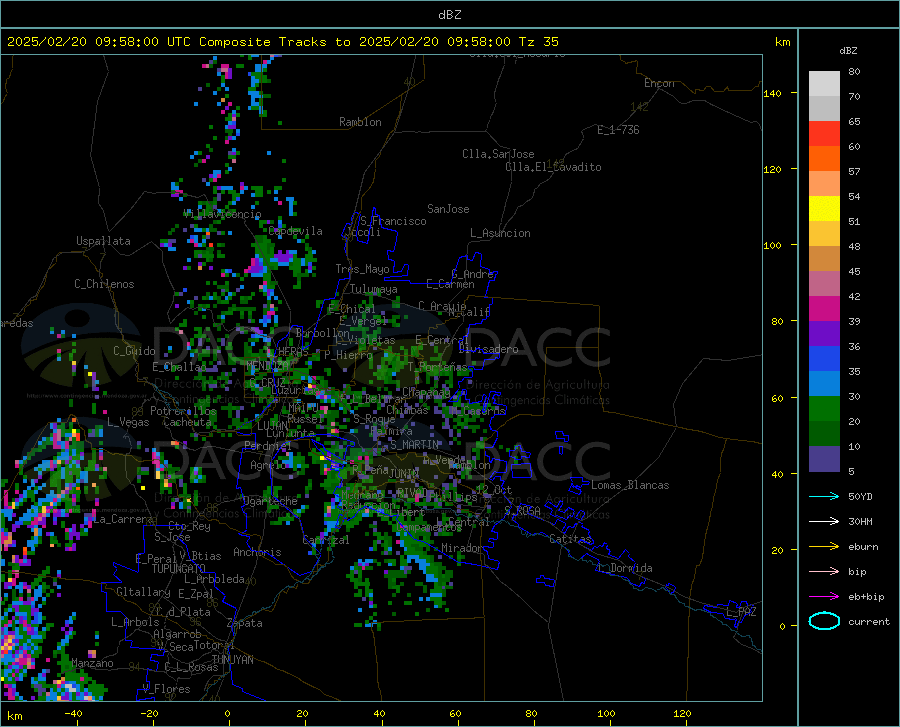
Task: Click the Perdriel map label
Action: coord(267,446)
